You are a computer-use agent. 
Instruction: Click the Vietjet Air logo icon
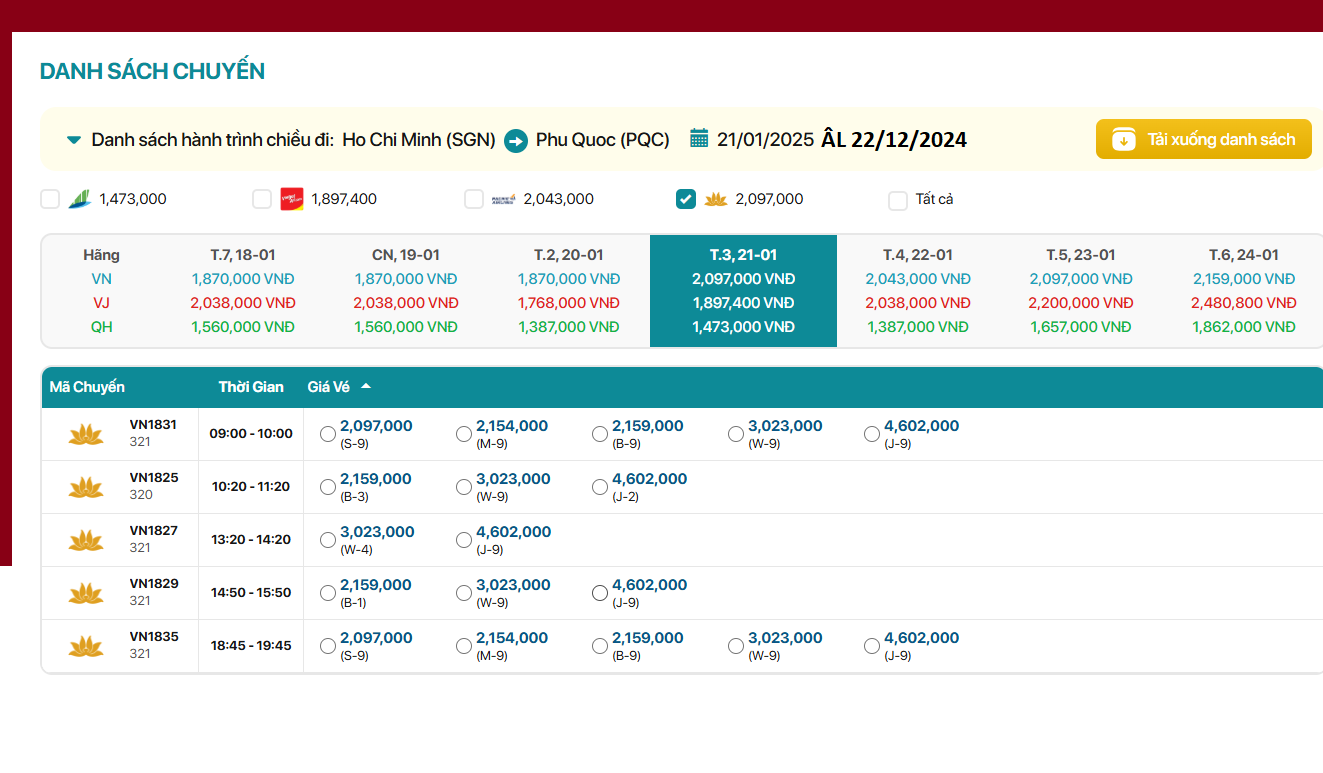pos(292,199)
